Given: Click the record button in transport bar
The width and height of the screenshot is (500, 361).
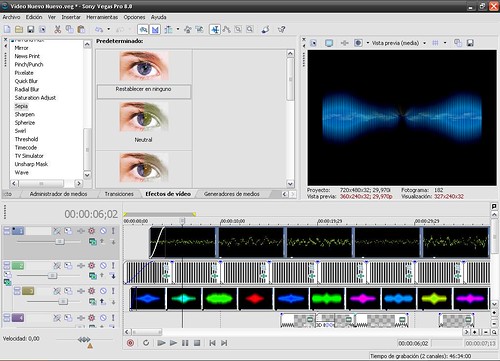Looking at the screenshot, I should pyautogui.click(x=130, y=343).
